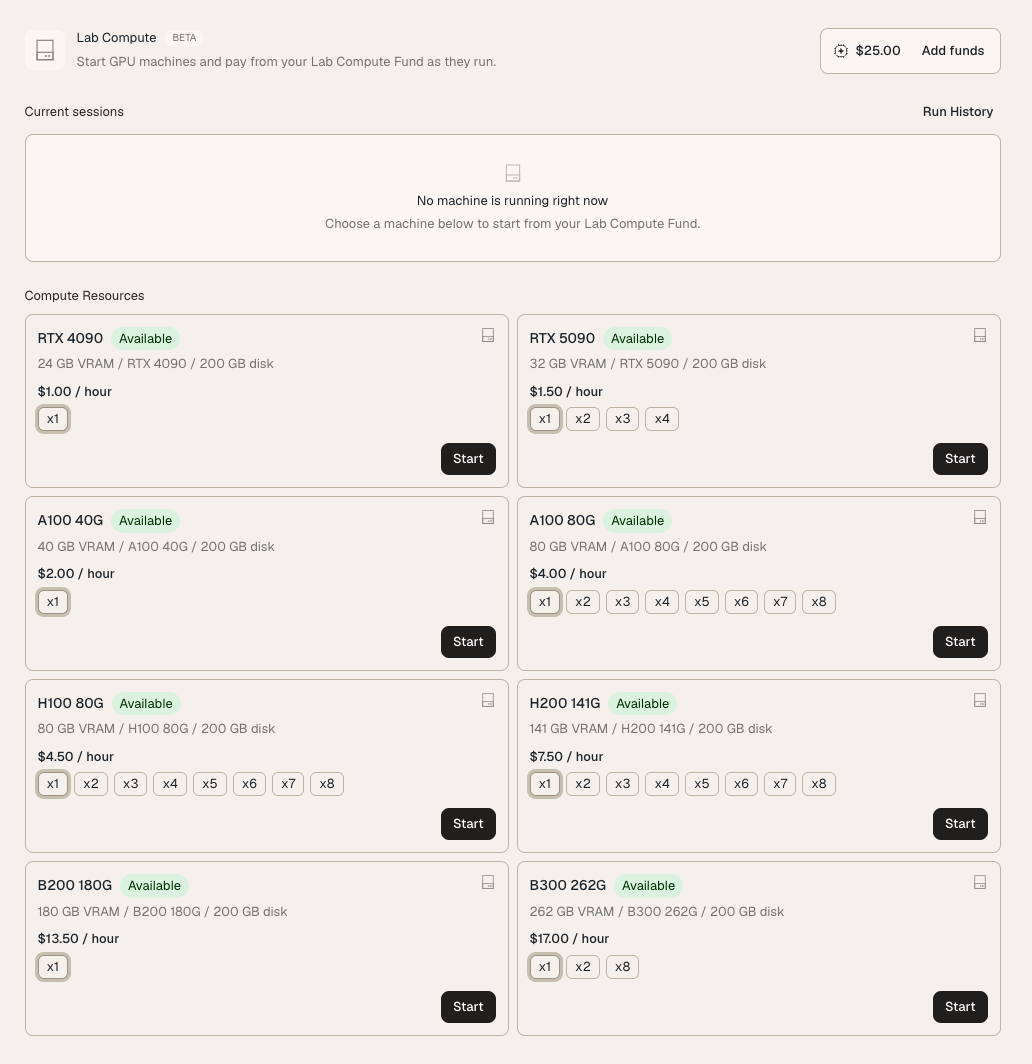Select x5 quantity for A100 80G
The height and width of the screenshot is (1064, 1032).
pyautogui.click(x=702, y=602)
